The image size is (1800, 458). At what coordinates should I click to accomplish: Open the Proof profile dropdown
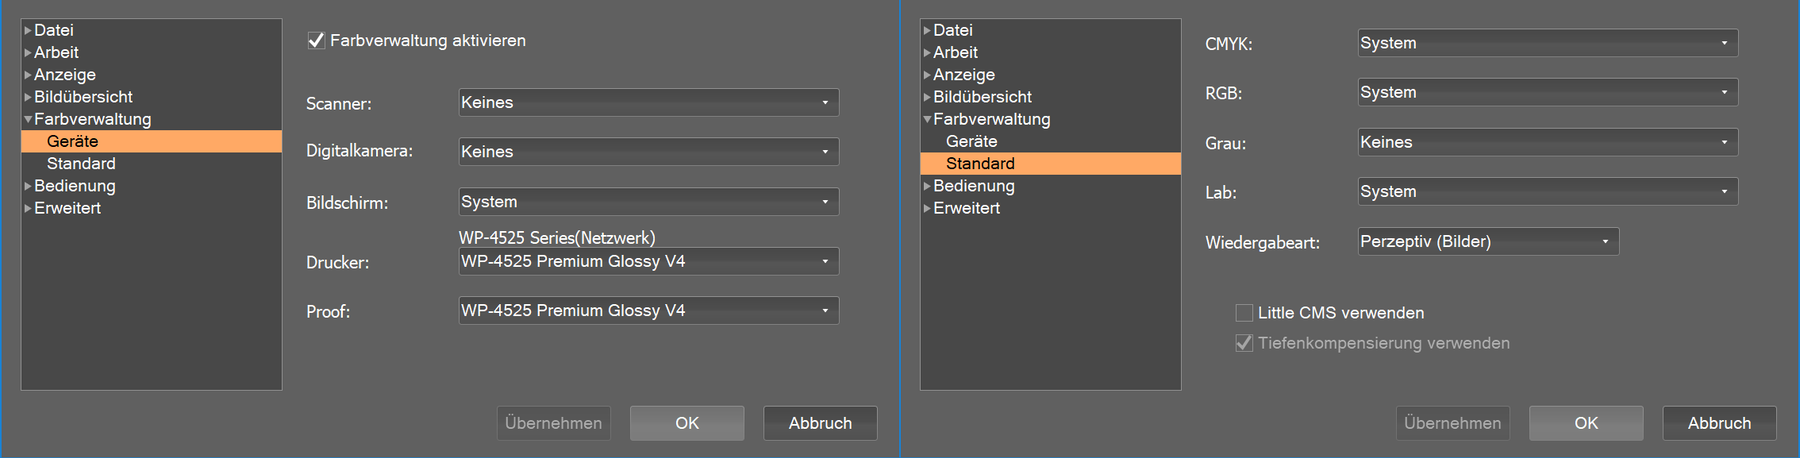648,311
